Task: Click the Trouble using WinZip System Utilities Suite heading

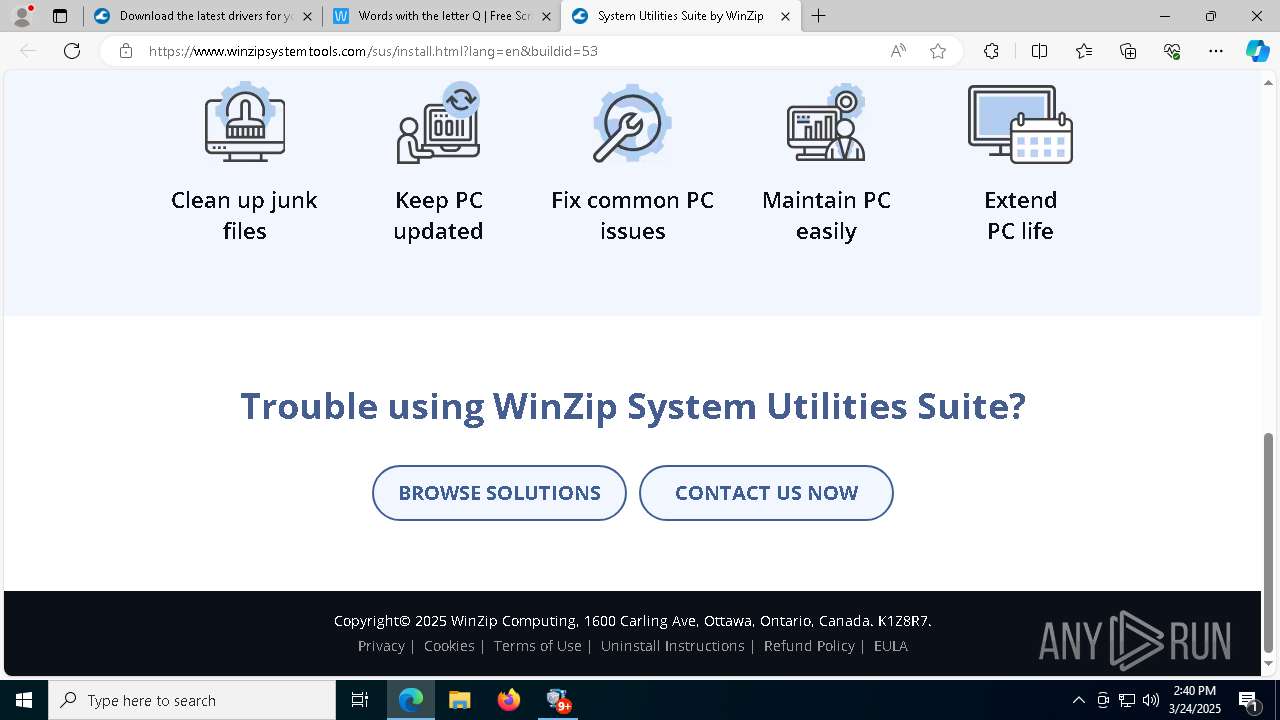Action: click(633, 406)
